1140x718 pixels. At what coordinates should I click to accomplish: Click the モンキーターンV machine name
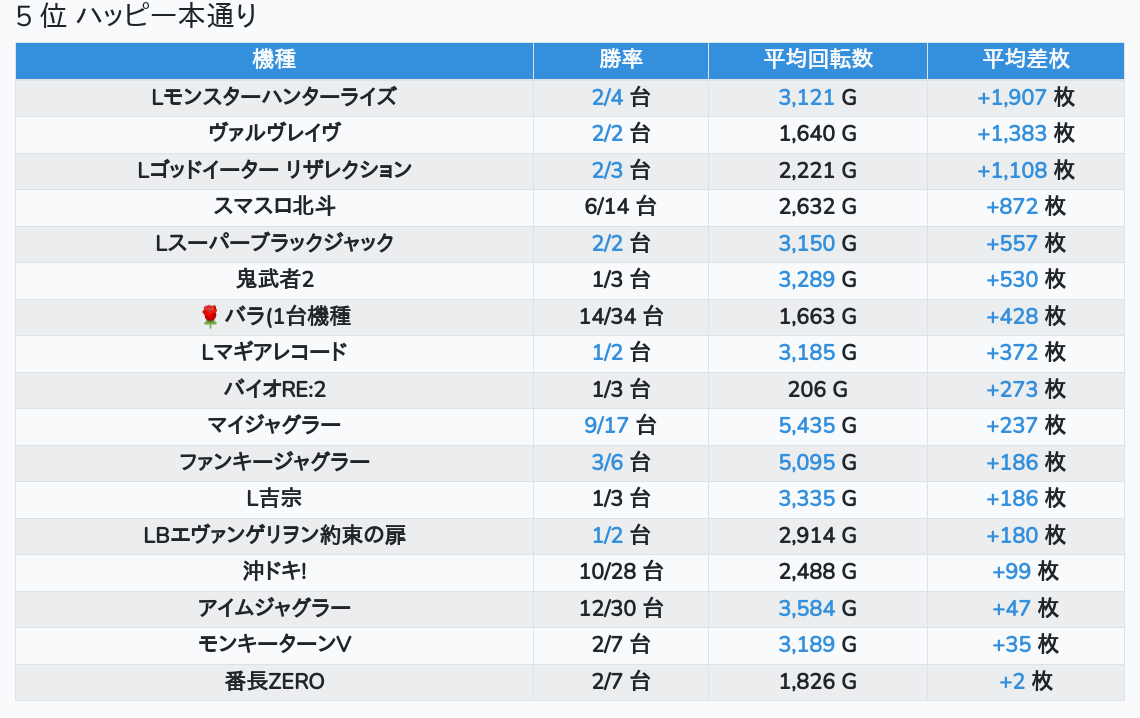(x=274, y=644)
